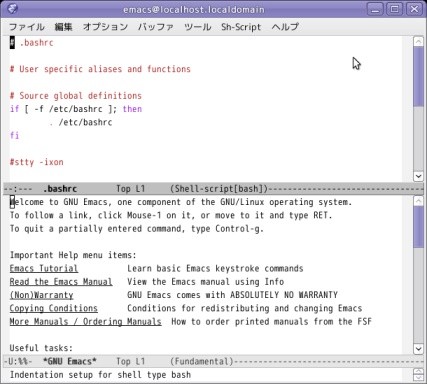Open the バッファ menu
Viewport: 427px width, 384px height.
point(156,27)
